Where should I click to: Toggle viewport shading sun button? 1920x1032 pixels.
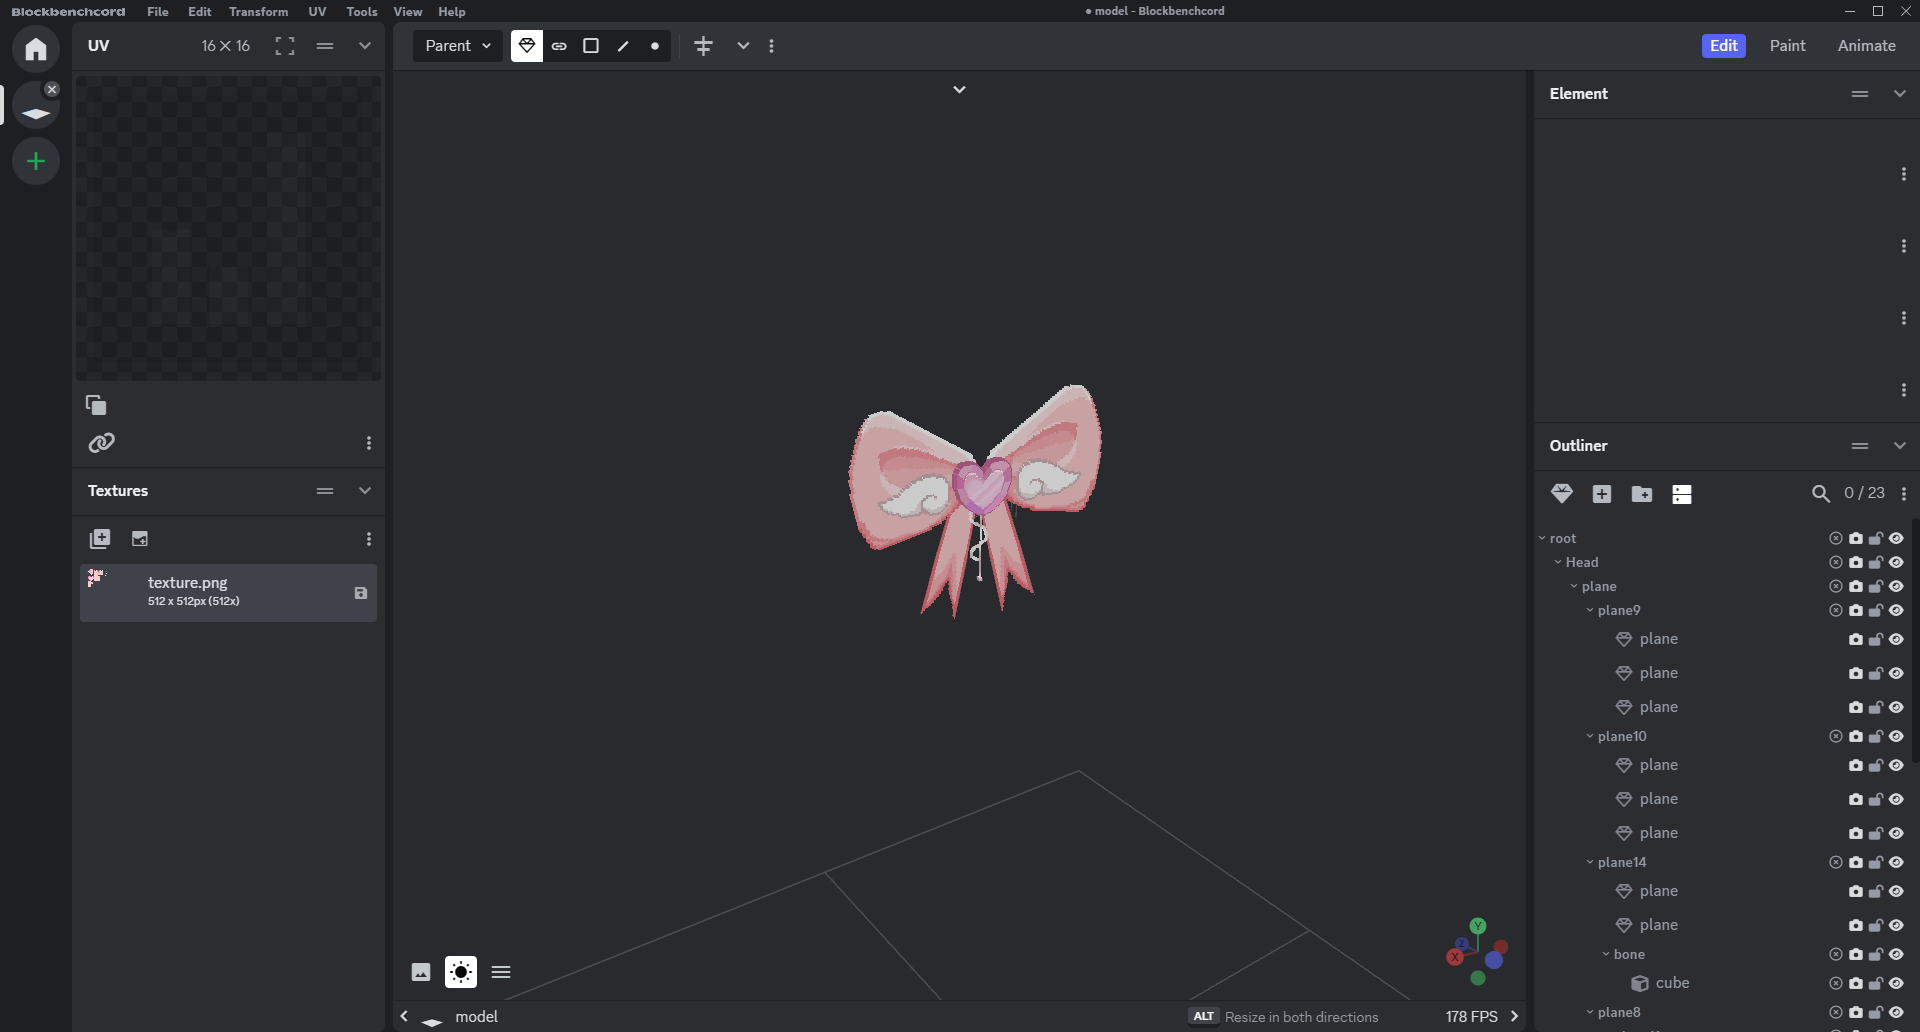[x=461, y=972]
